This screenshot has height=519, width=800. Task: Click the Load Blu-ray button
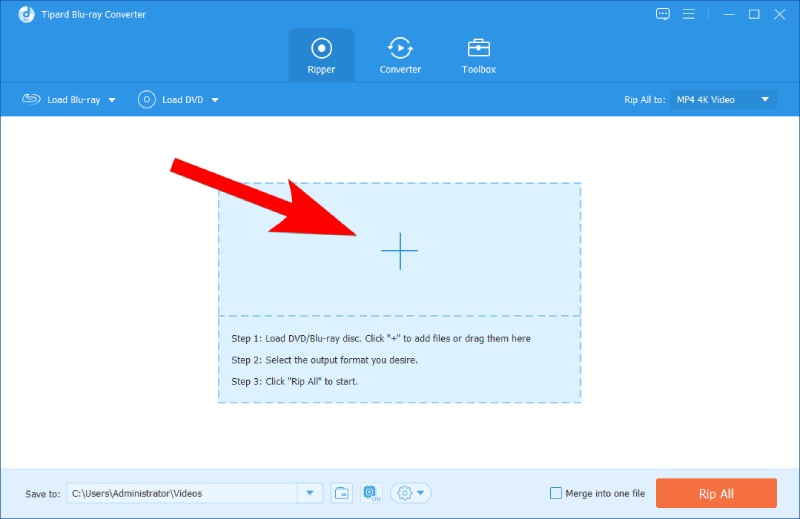[62, 100]
